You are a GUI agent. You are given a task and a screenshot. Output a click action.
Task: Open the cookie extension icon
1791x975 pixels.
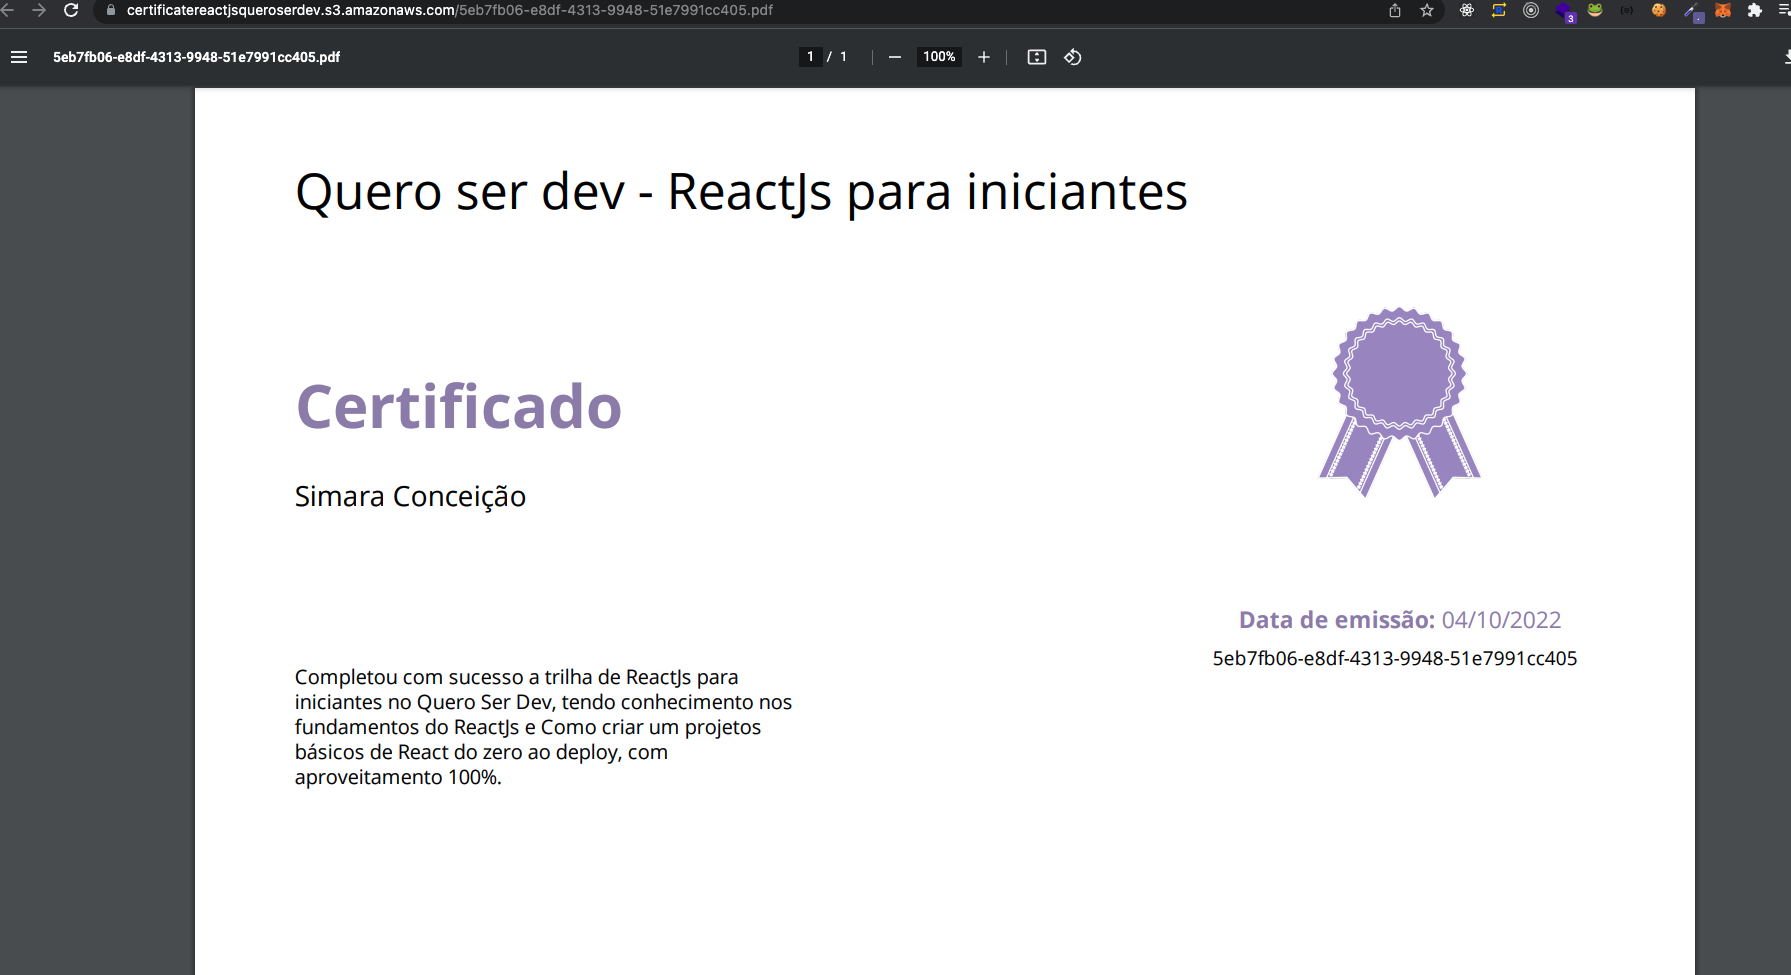1659,10
